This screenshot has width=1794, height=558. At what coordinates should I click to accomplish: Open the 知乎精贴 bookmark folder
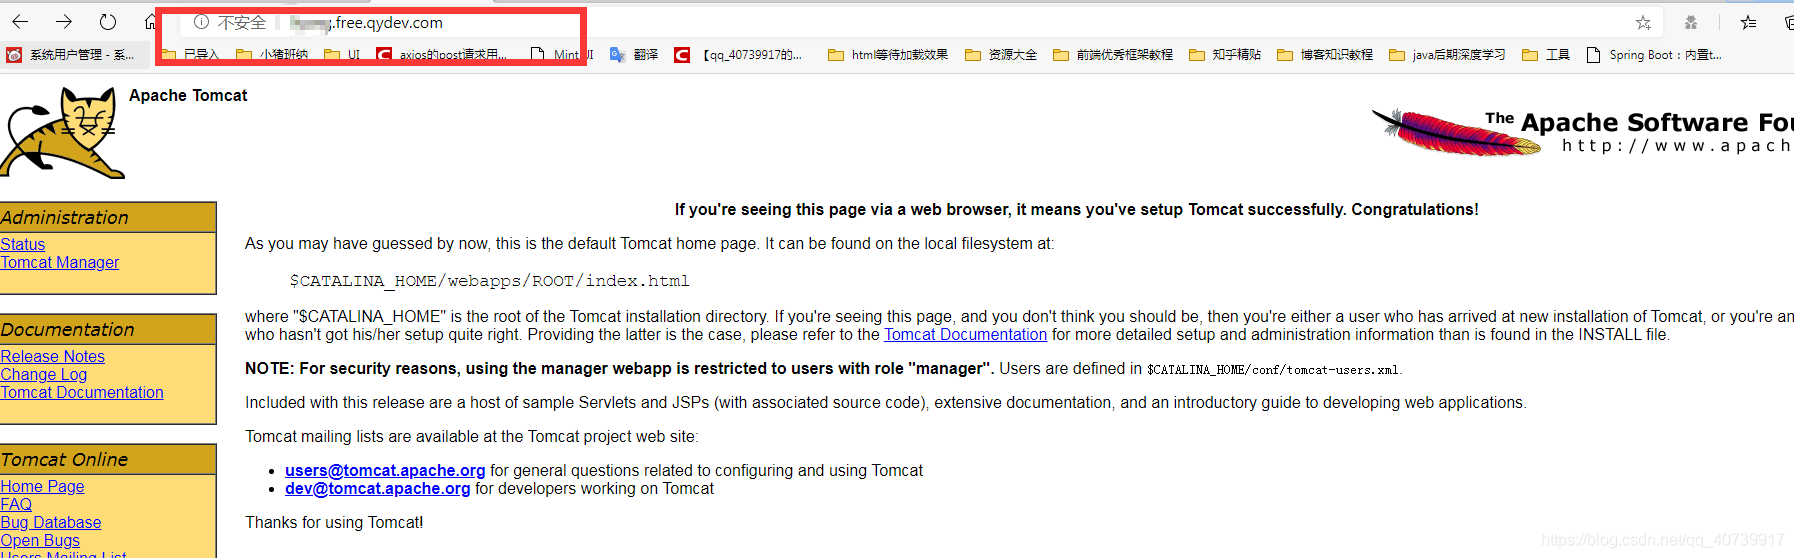coord(1225,55)
